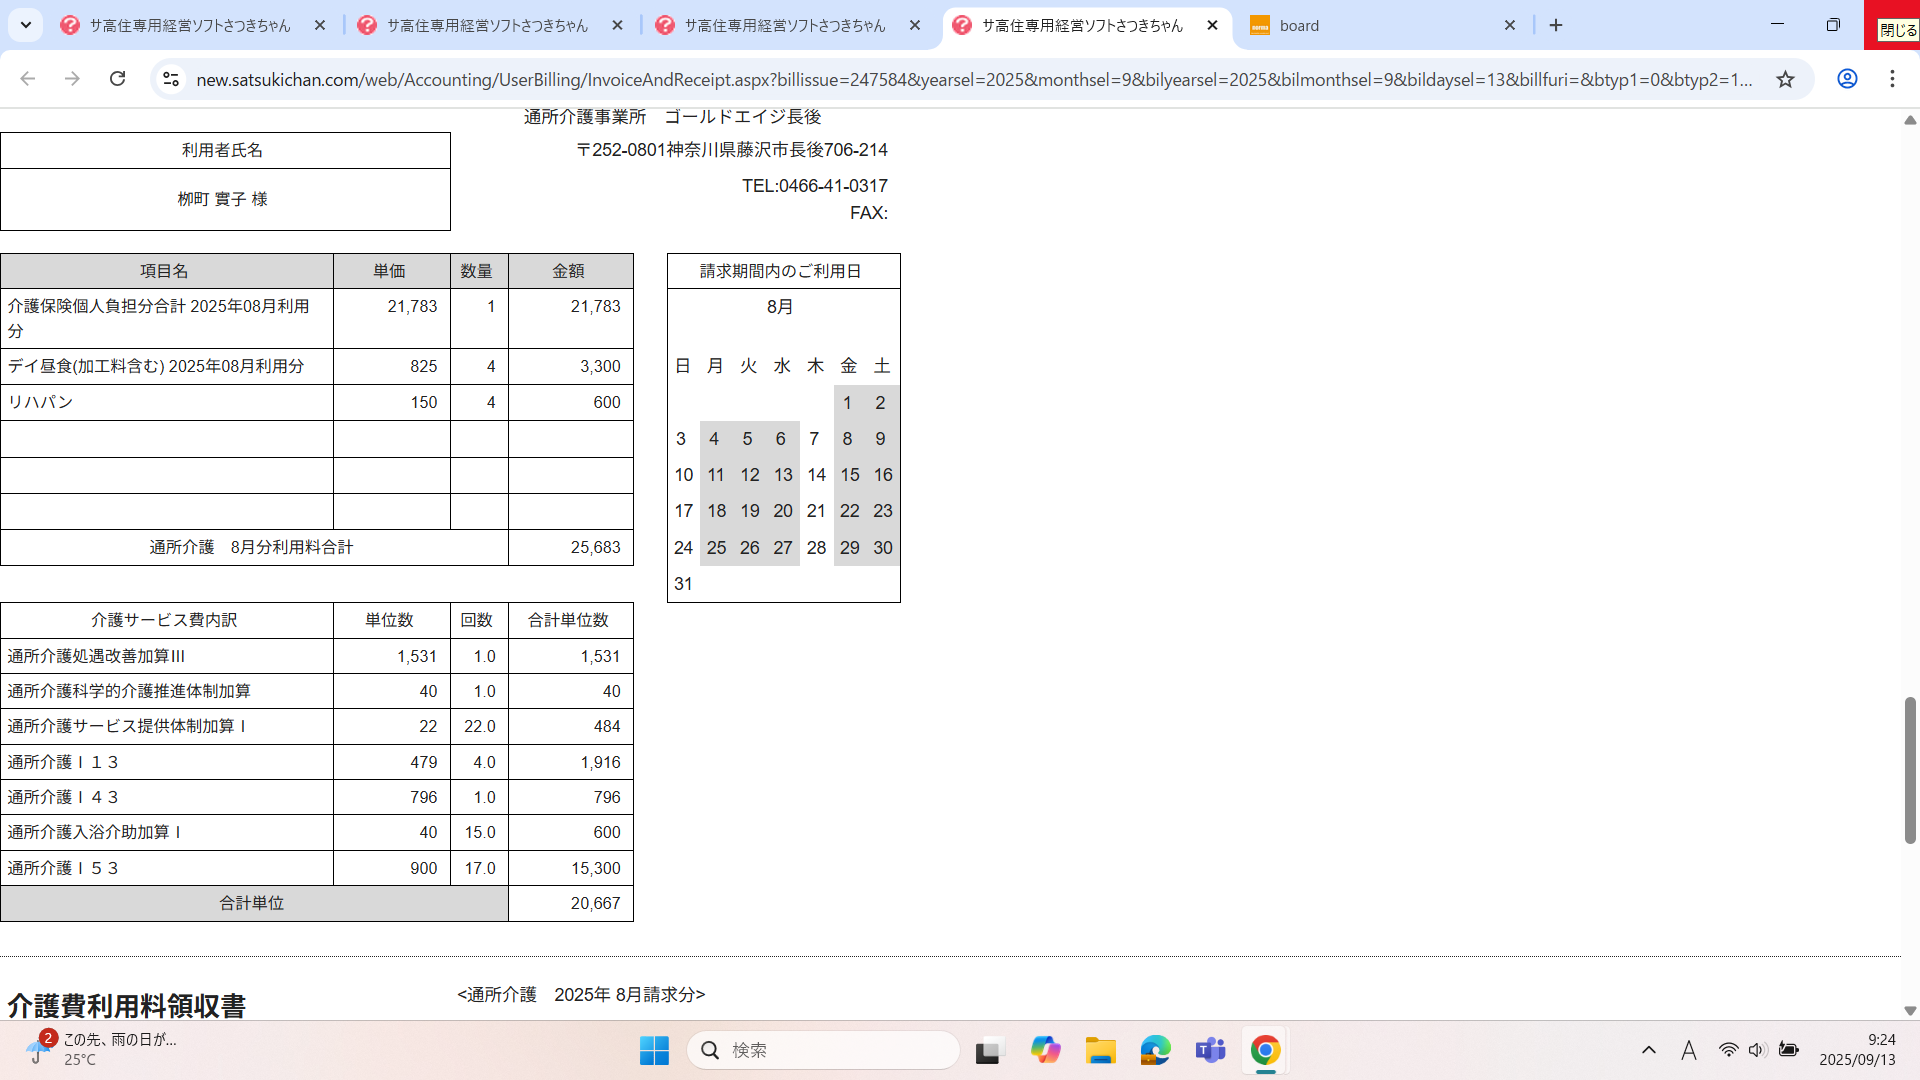Bookmark this page with star icon
The height and width of the screenshot is (1080, 1920).
[1785, 79]
